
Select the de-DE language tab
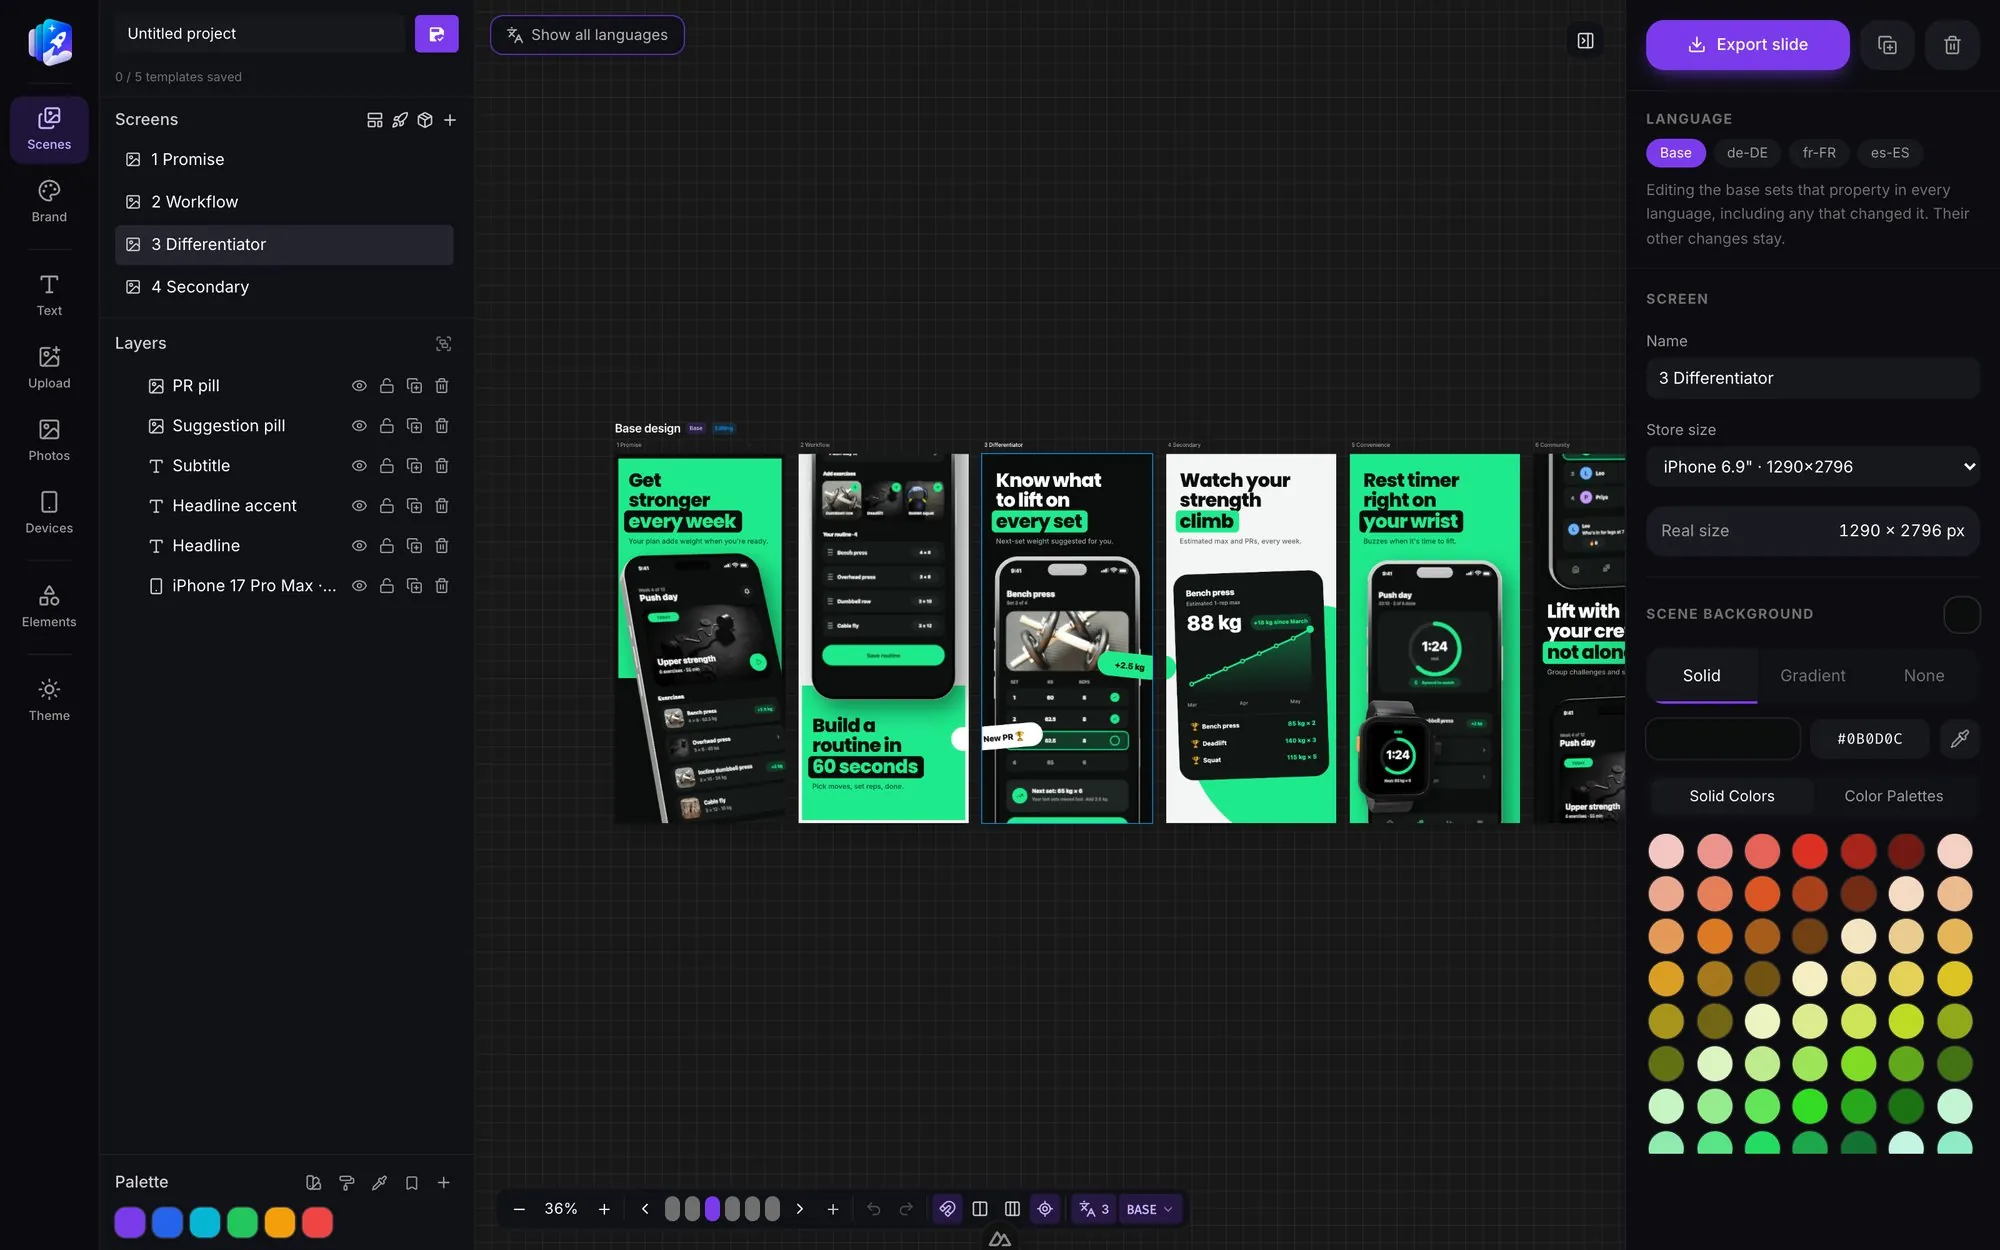tap(1746, 153)
